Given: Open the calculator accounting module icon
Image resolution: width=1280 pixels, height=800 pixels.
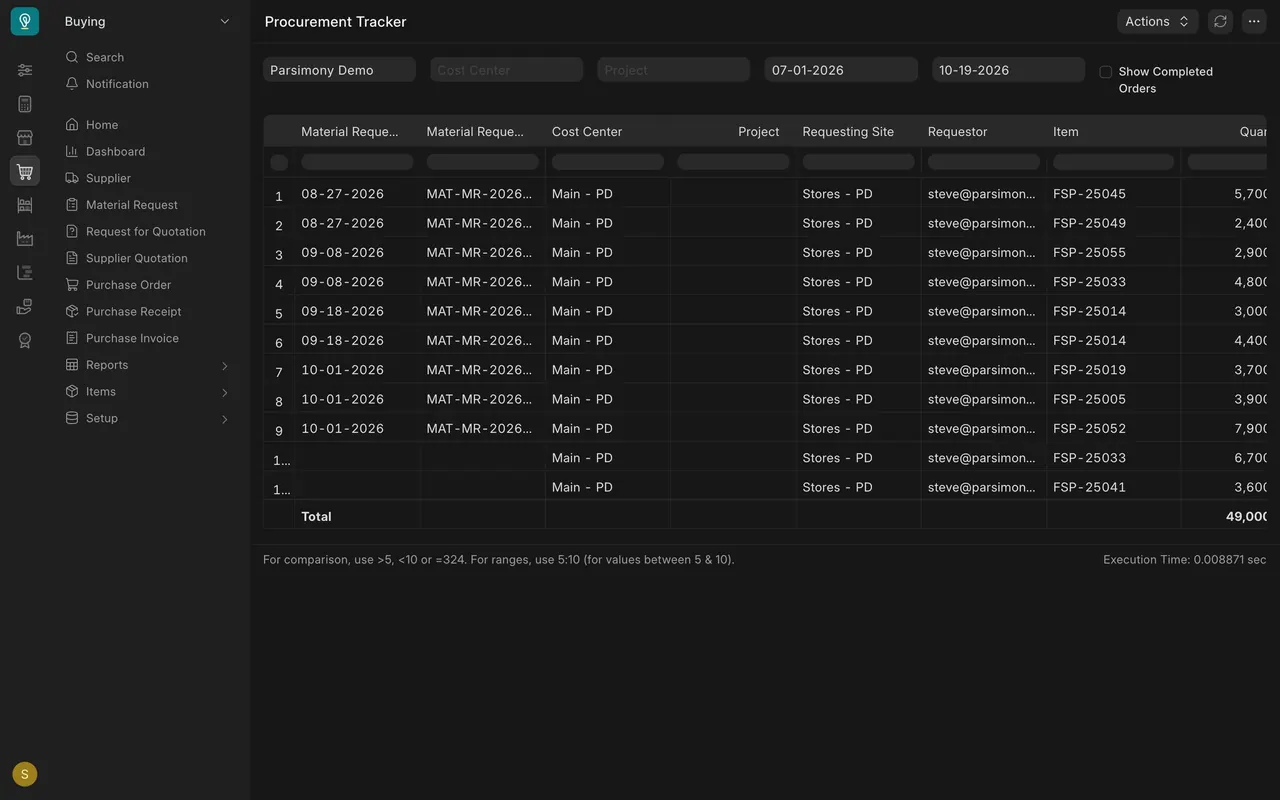Looking at the screenshot, I should 25,104.
